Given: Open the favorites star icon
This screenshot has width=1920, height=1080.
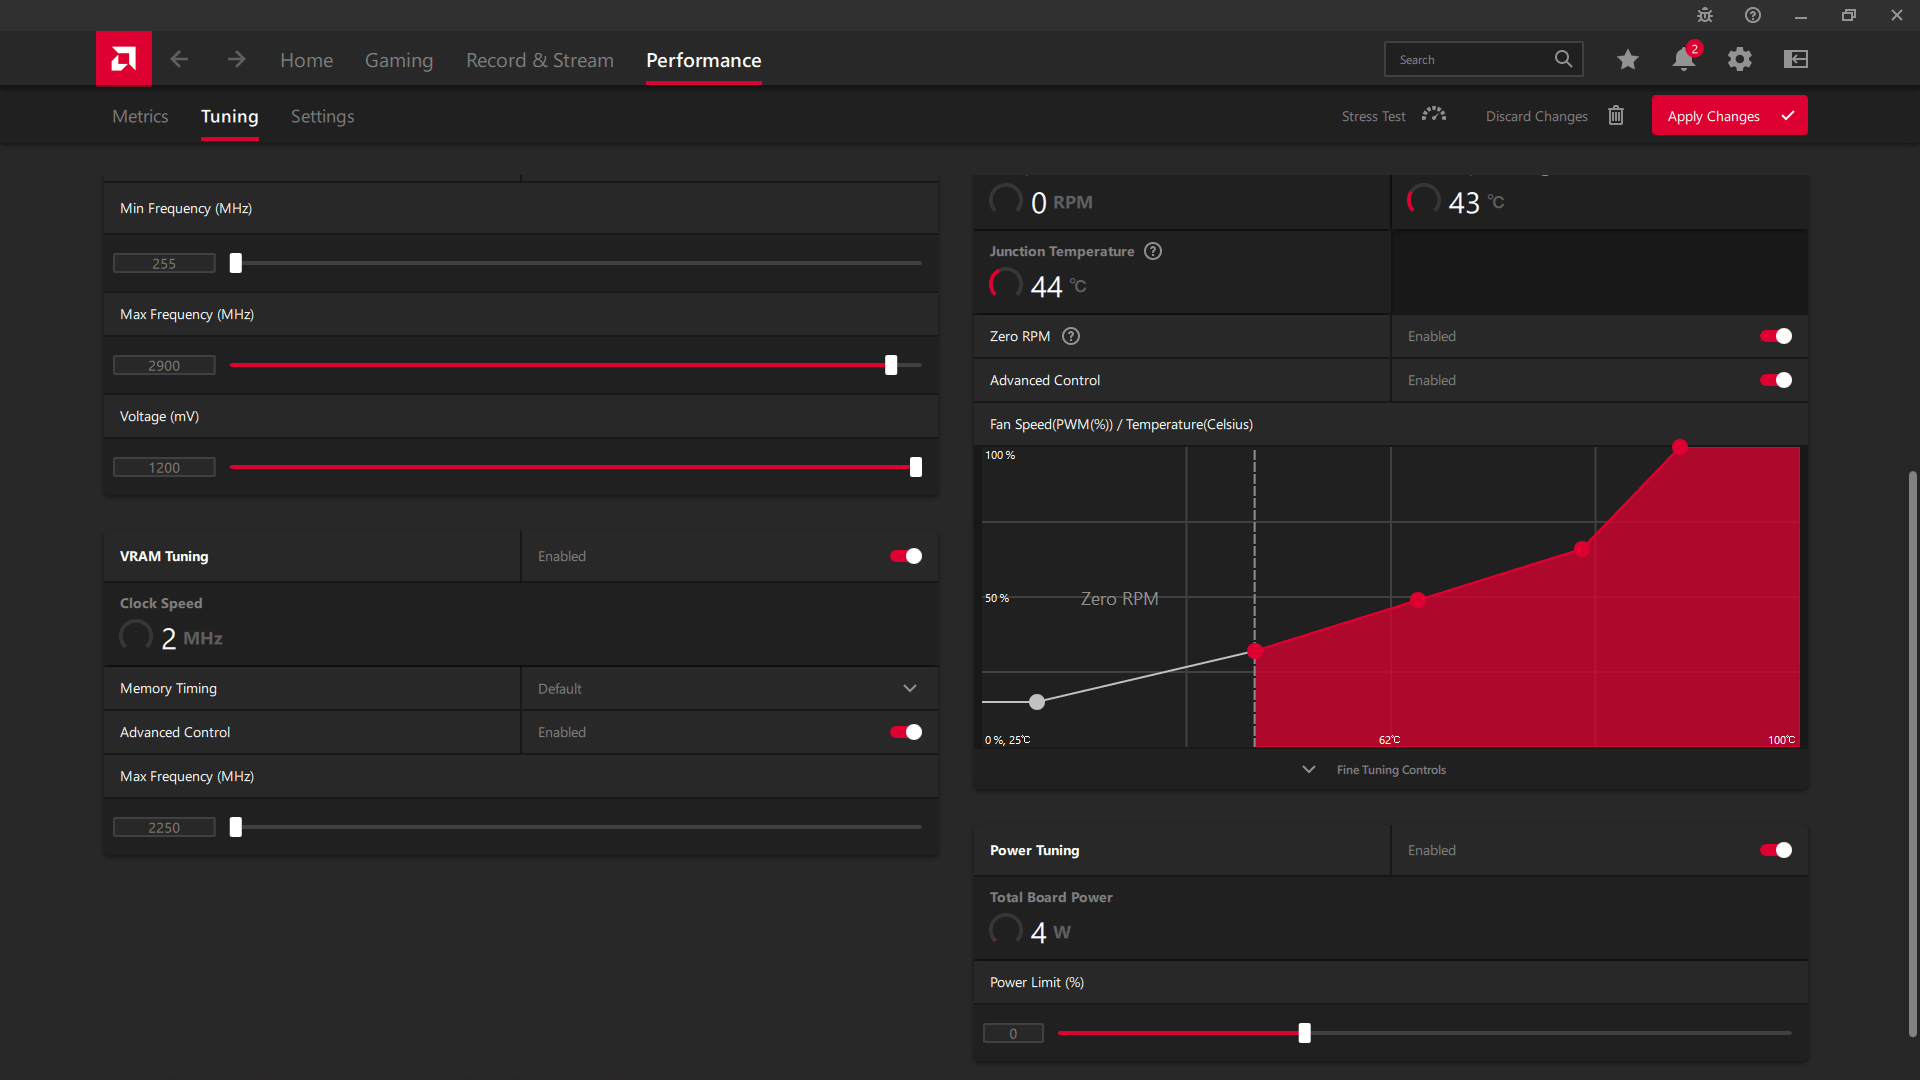Looking at the screenshot, I should pos(1627,59).
